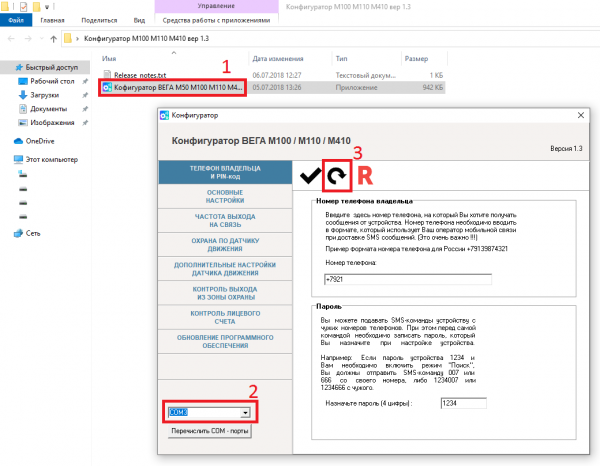The width and height of the screenshot is (600, 466).
Task: Switch to the Вид ribbon tab
Action: (x=139, y=20)
